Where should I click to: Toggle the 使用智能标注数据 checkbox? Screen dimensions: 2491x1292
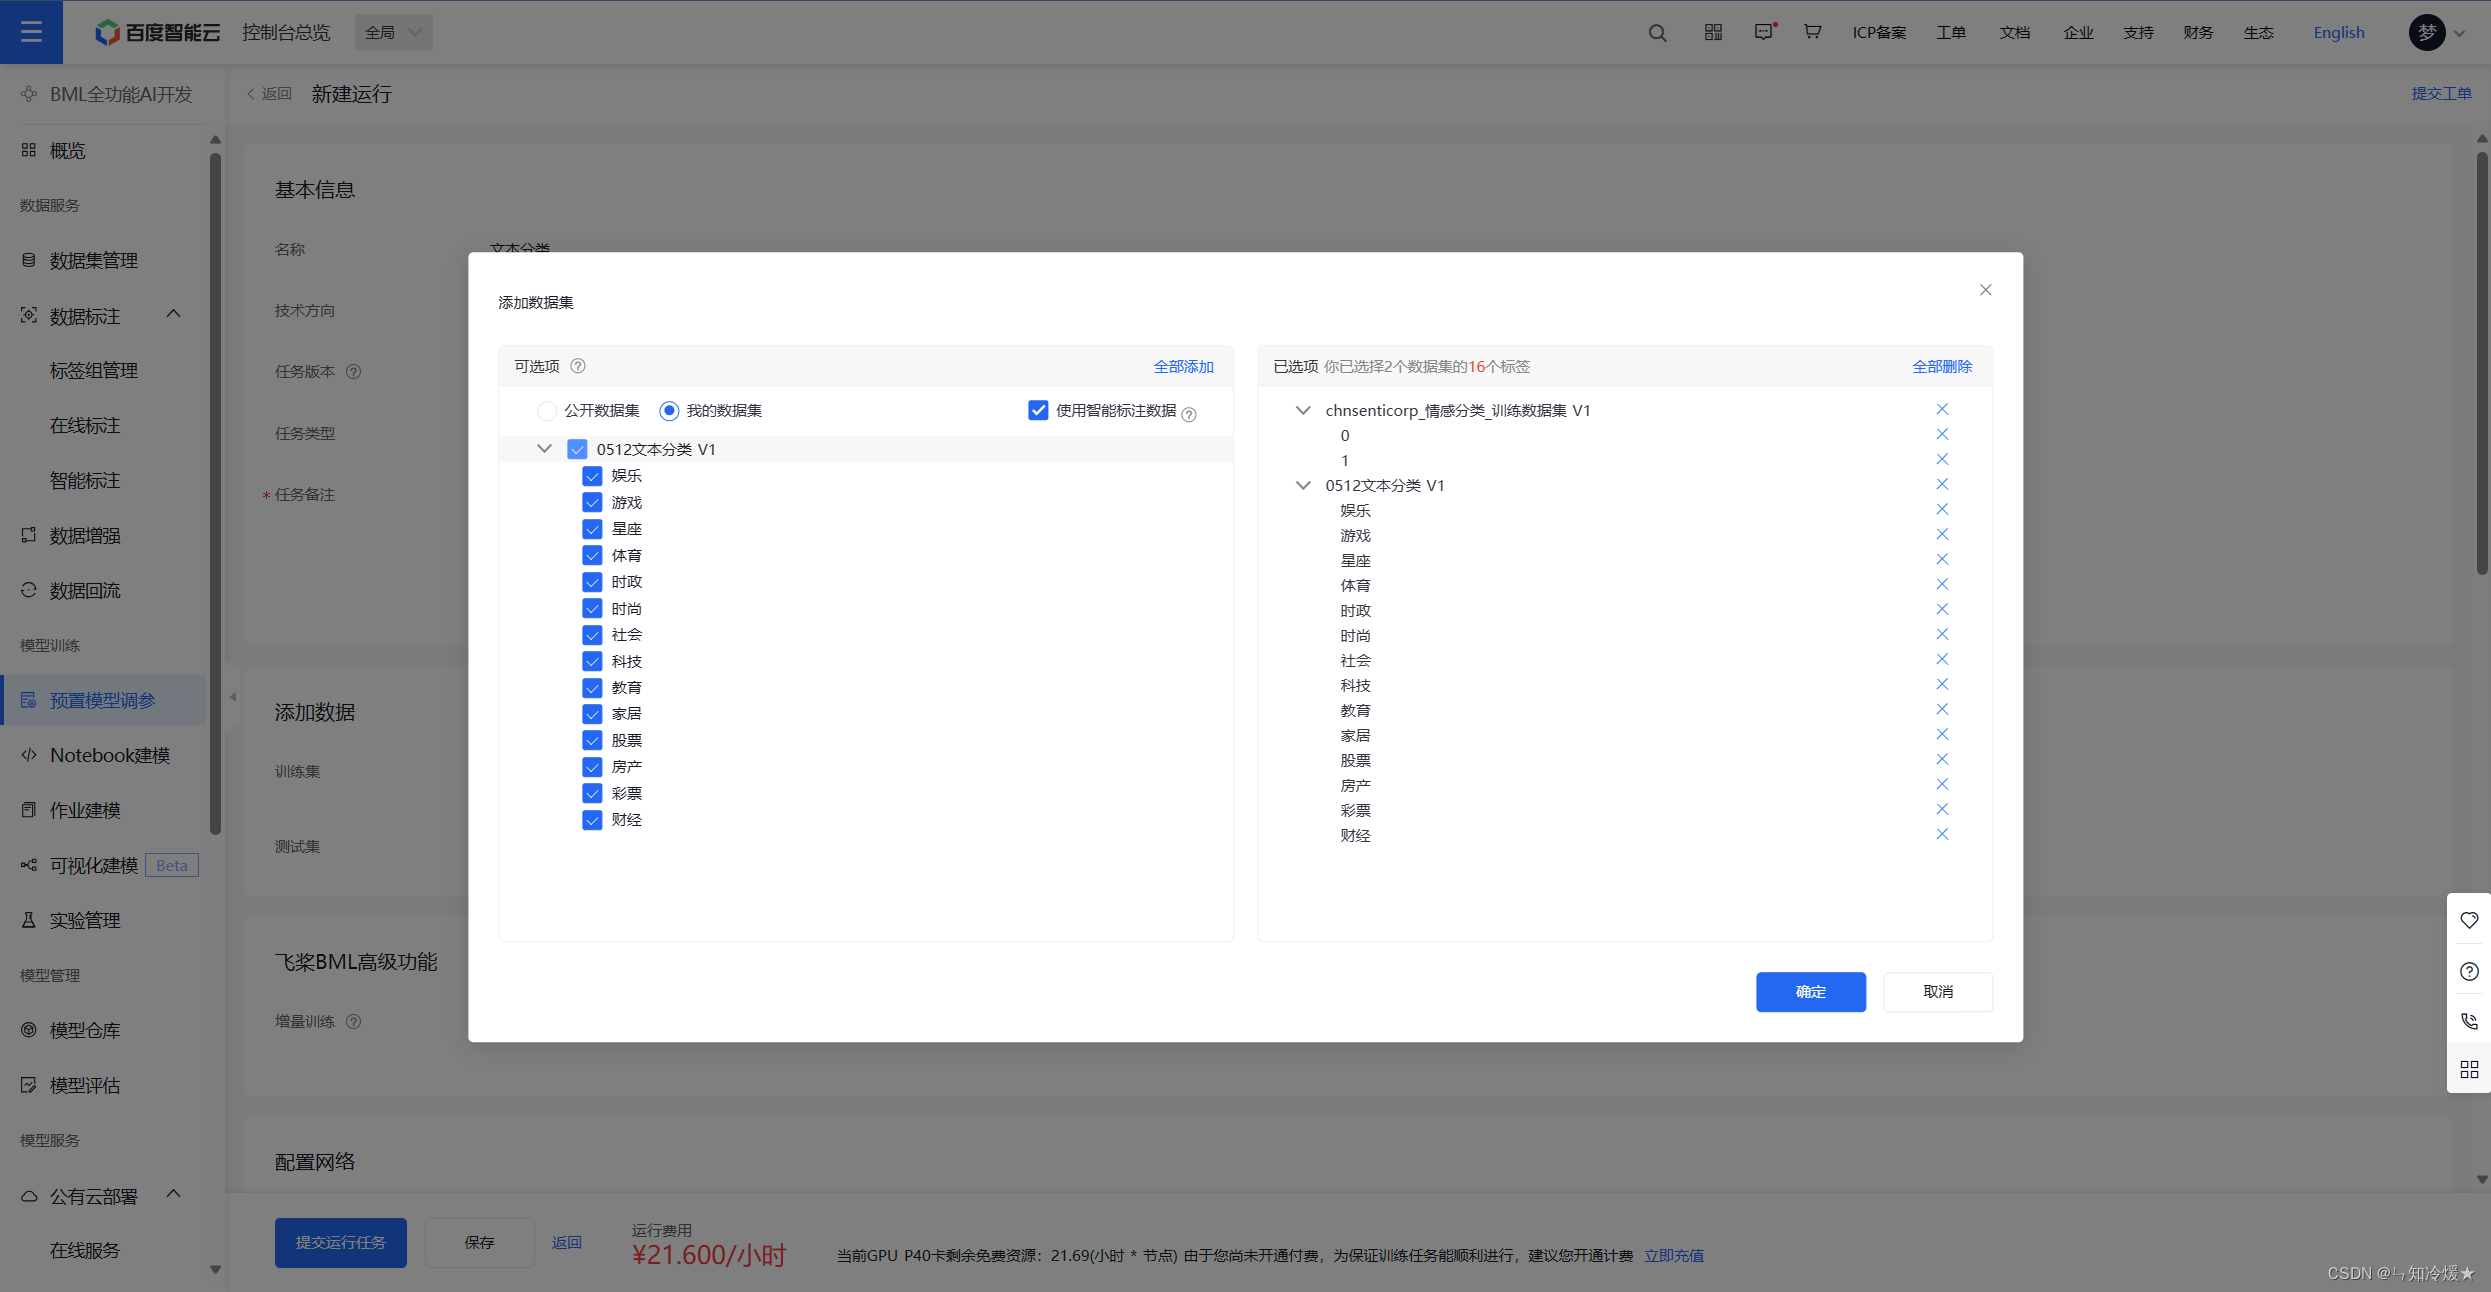coord(1038,411)
